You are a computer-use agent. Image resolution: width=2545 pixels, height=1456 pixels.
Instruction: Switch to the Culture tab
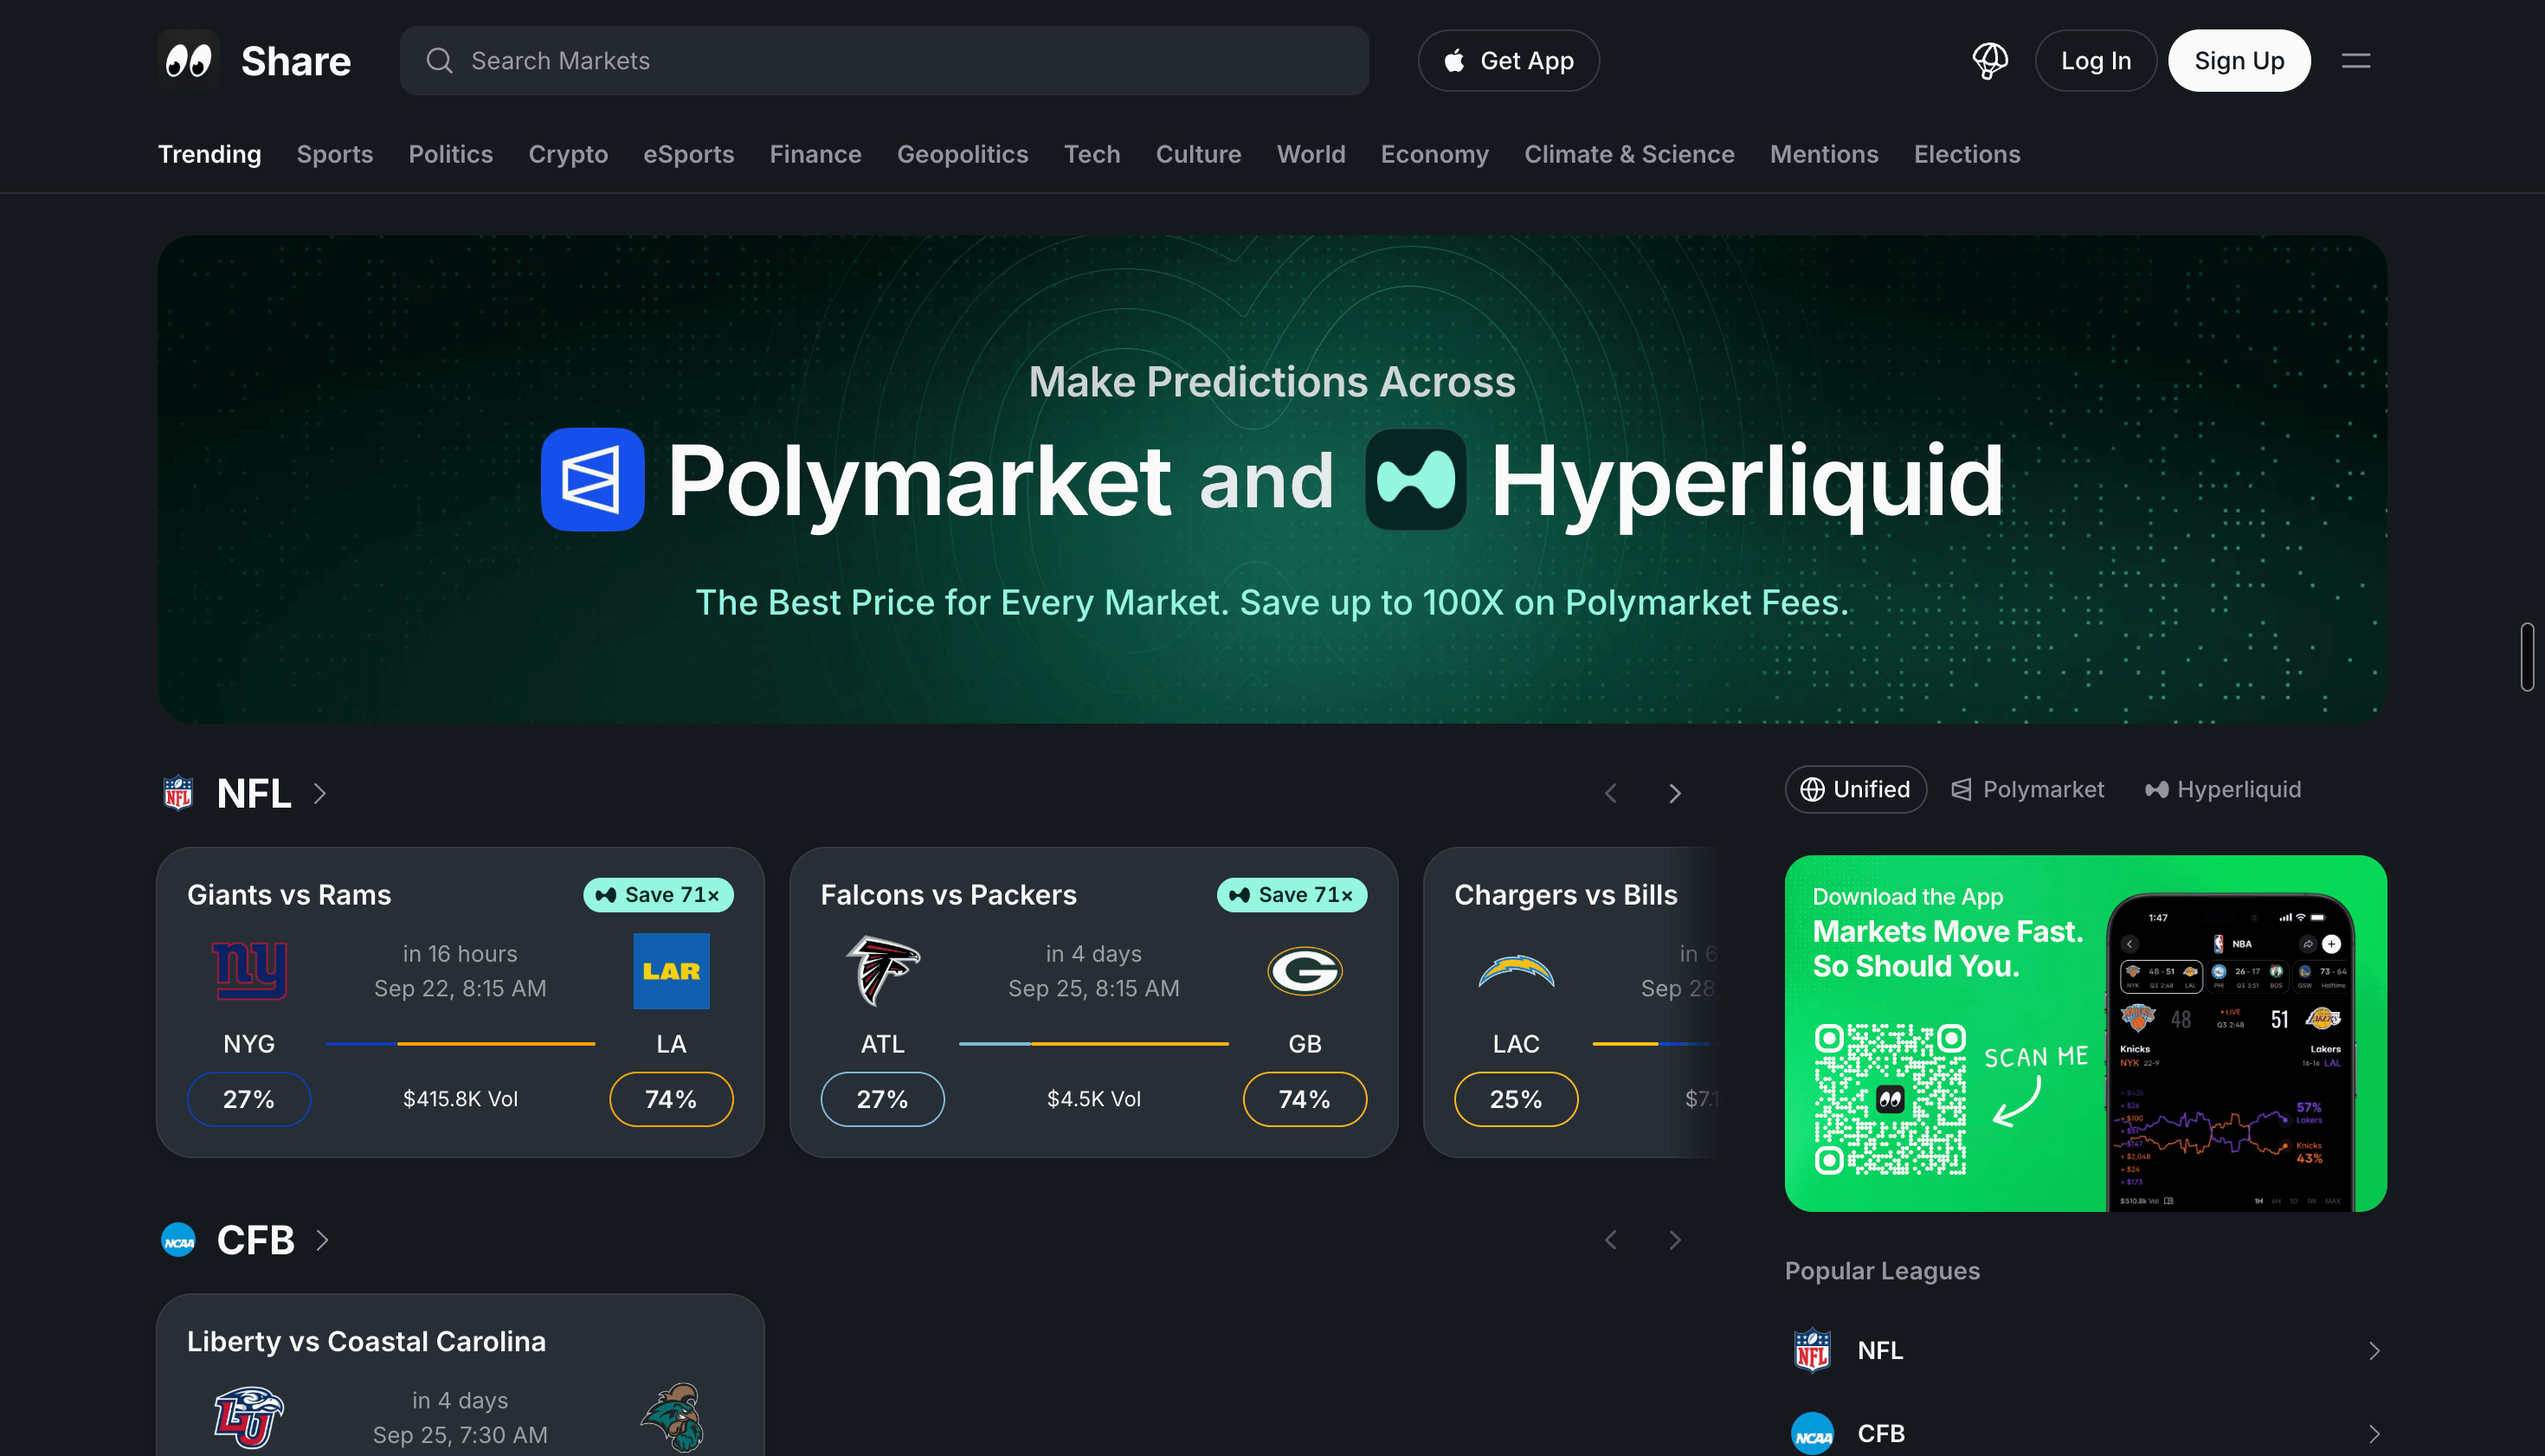1198,154
